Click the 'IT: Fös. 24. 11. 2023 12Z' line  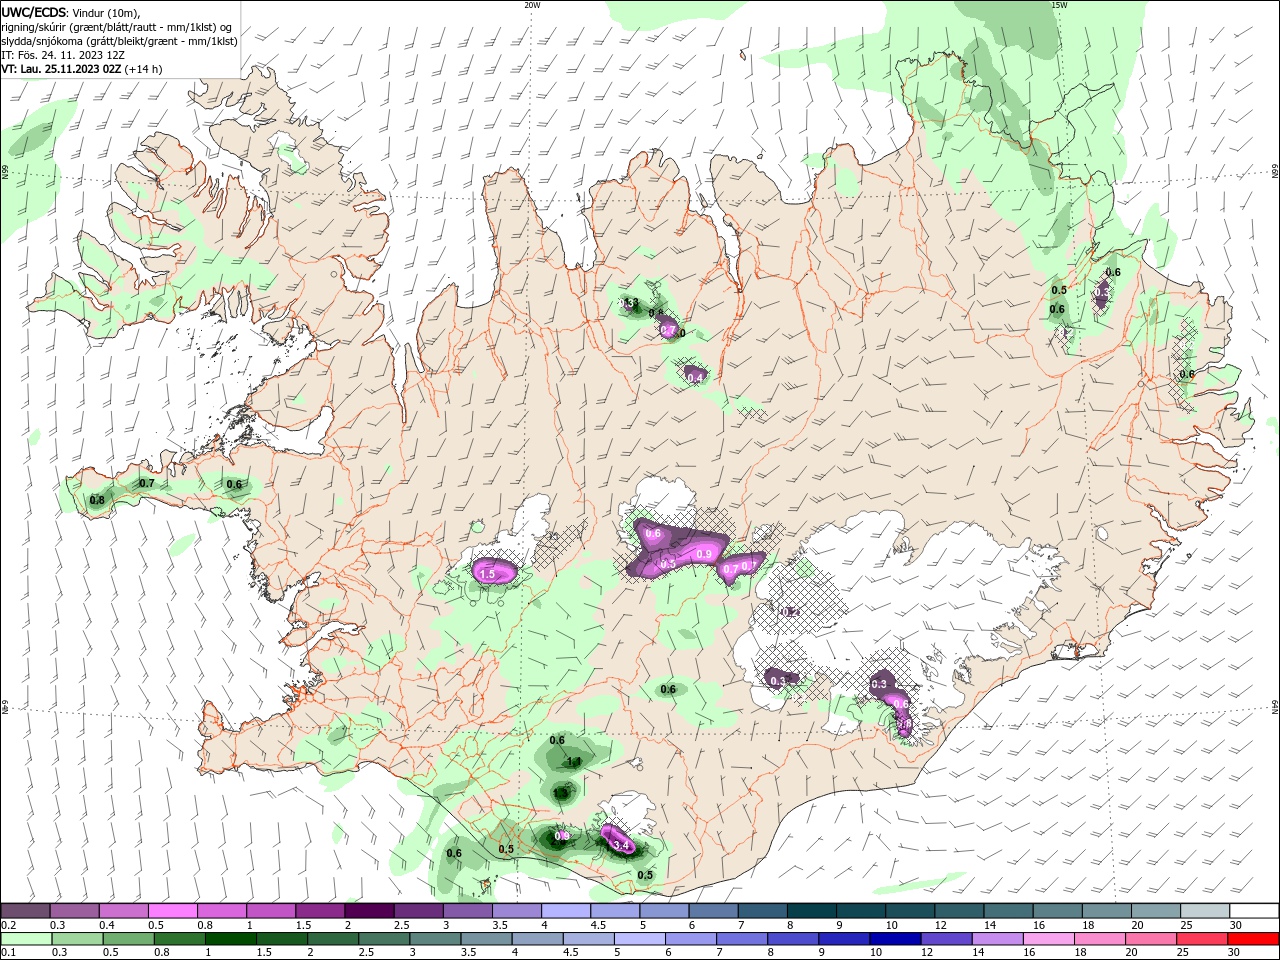pos(63,55)
